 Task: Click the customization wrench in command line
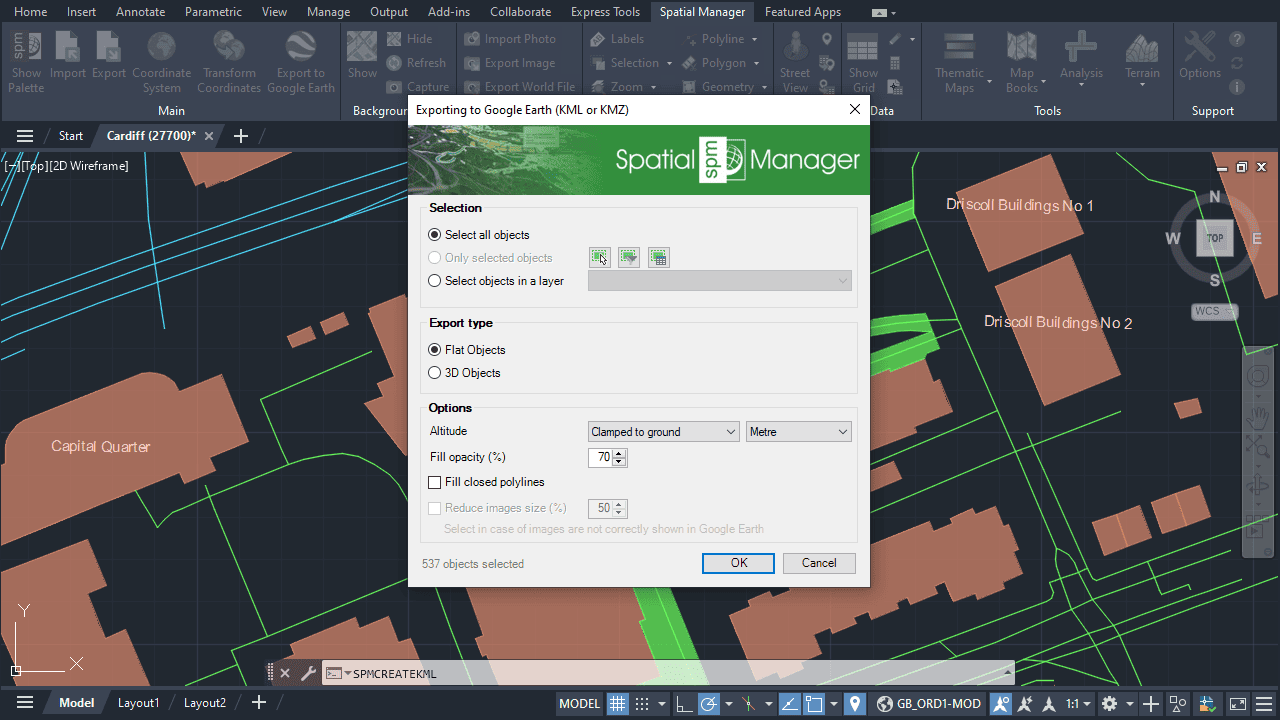[x=308, y=673]
